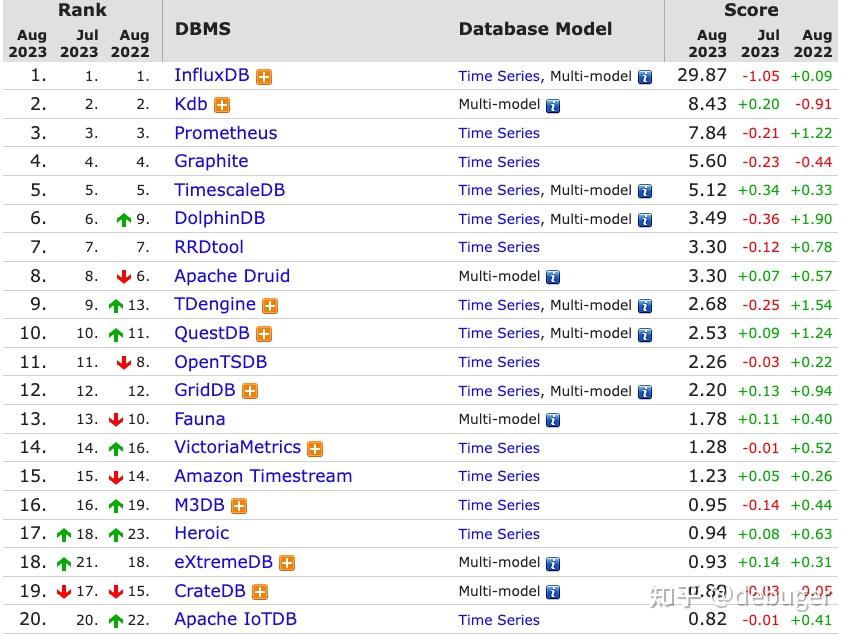The image size is (854, 635).
Task: Click the orange plus icon beside CrateDB
Action: coord(260,592)
